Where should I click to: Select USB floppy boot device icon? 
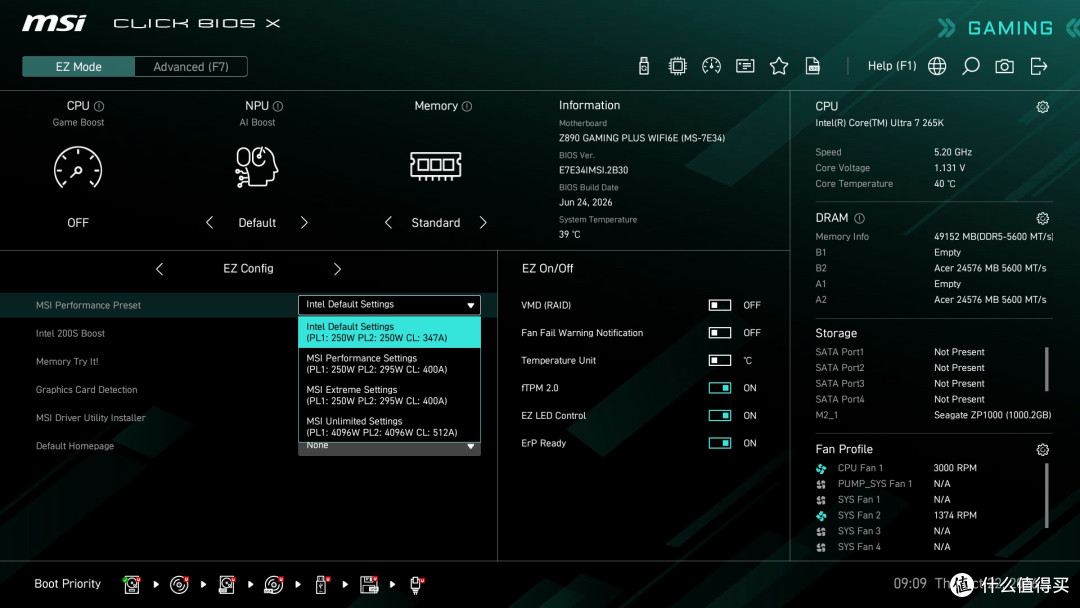[369, 585]
